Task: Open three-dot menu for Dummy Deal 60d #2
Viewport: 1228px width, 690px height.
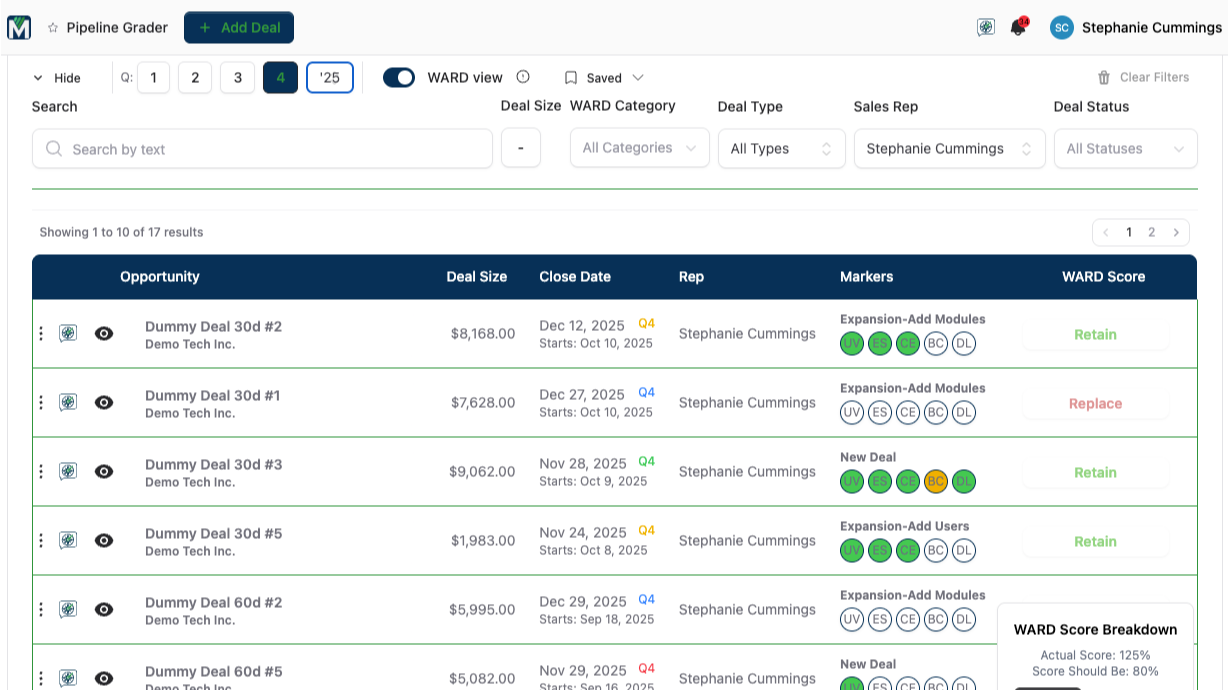Action: [x=41, y=609]
